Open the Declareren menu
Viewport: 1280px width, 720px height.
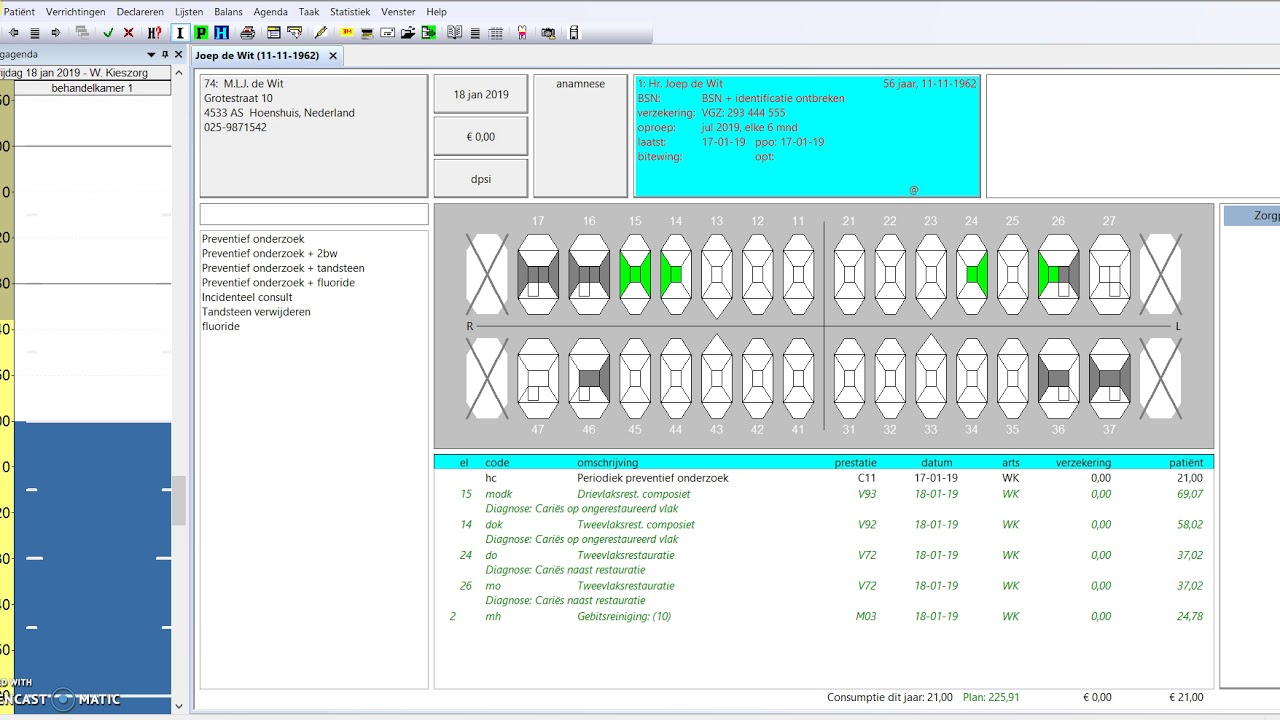tap(140, 12)
